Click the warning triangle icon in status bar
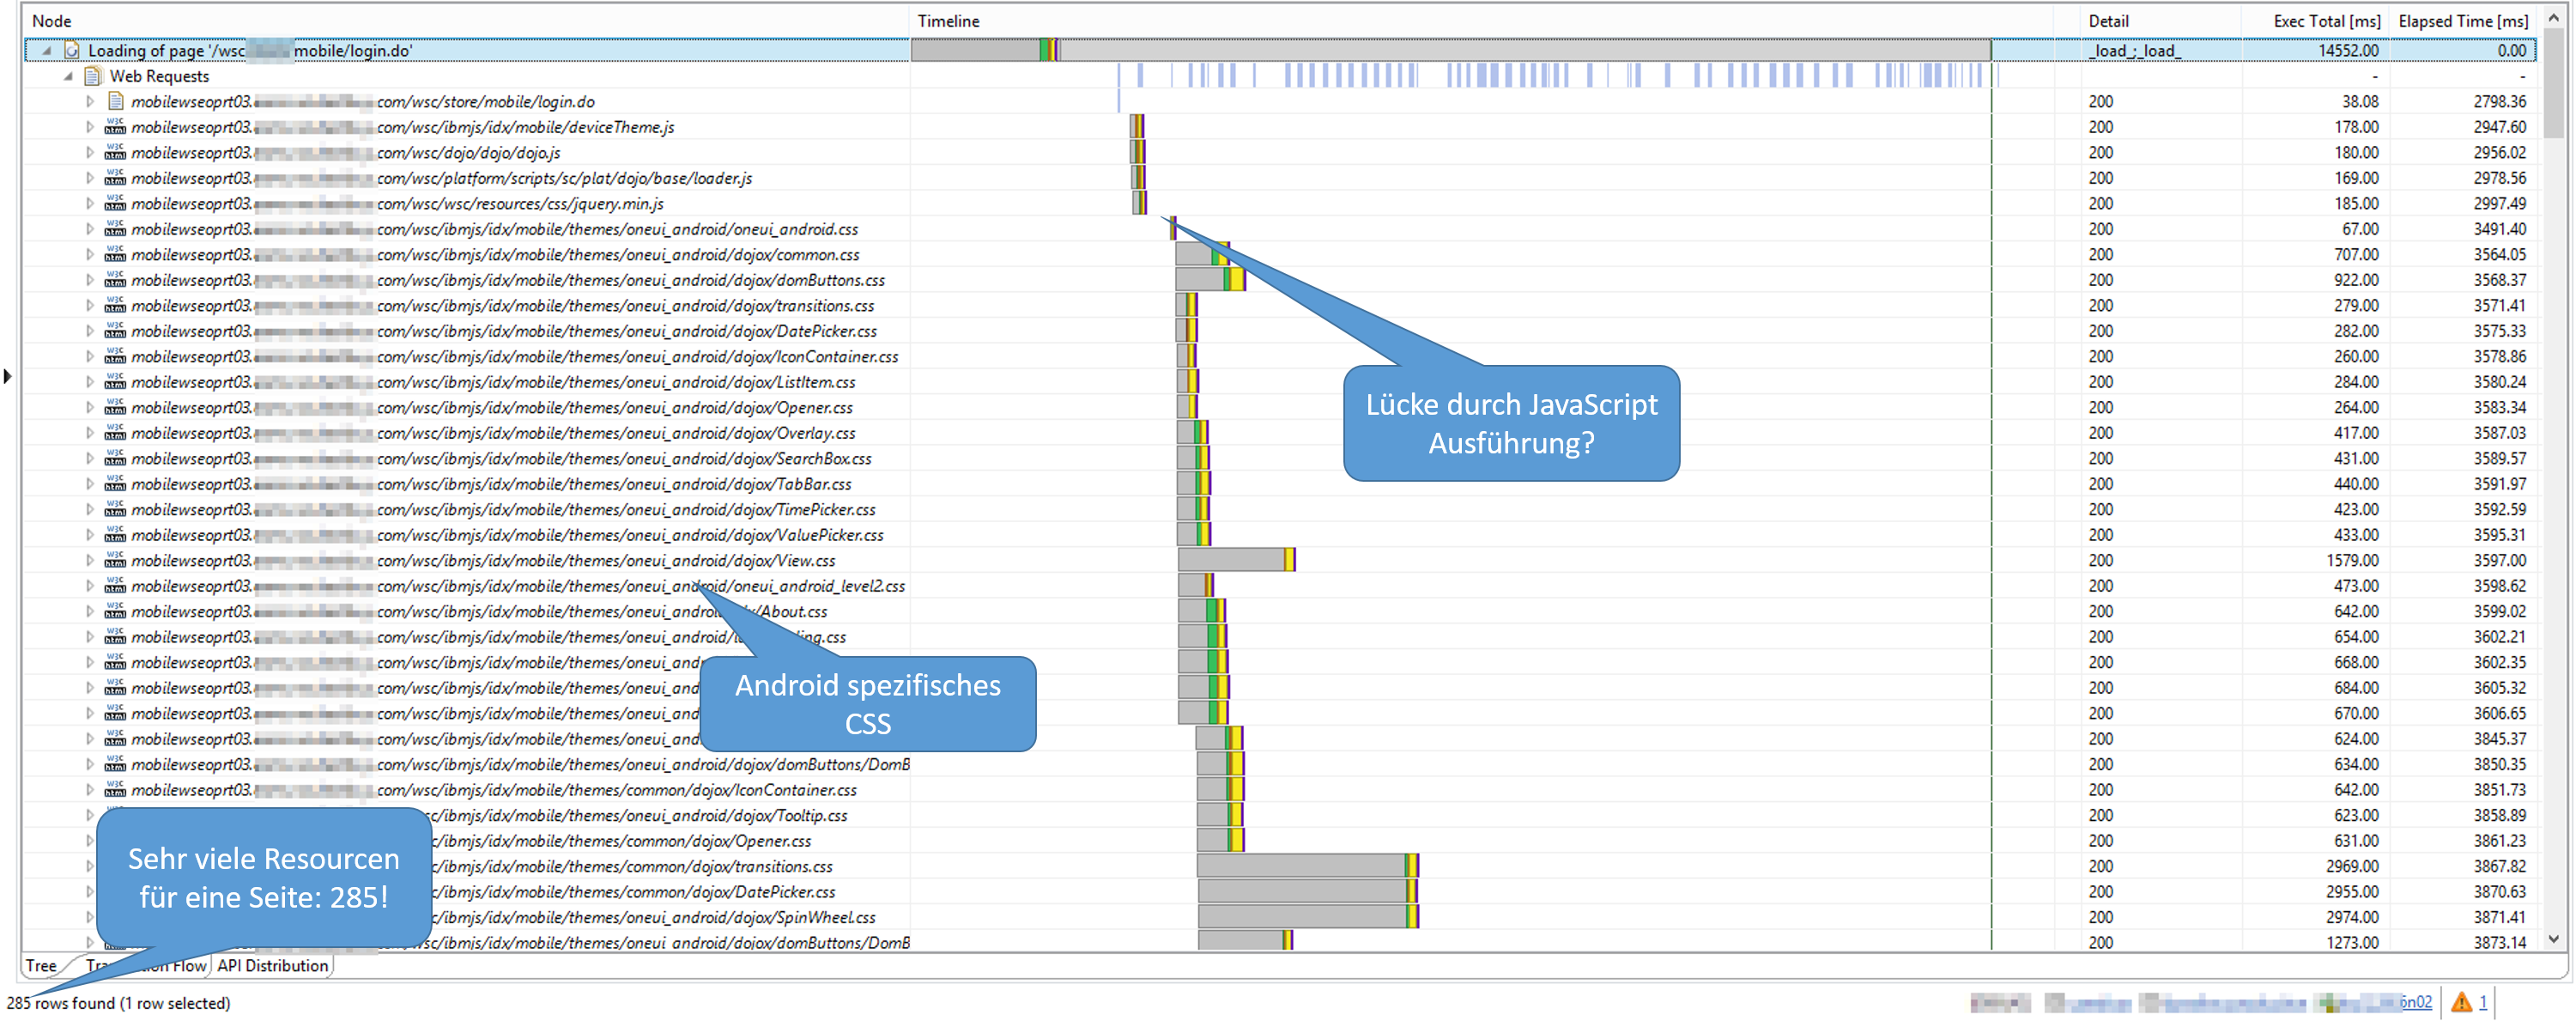The height and width of the screenshot is (1021, 2576). tap(2461, 1001)
